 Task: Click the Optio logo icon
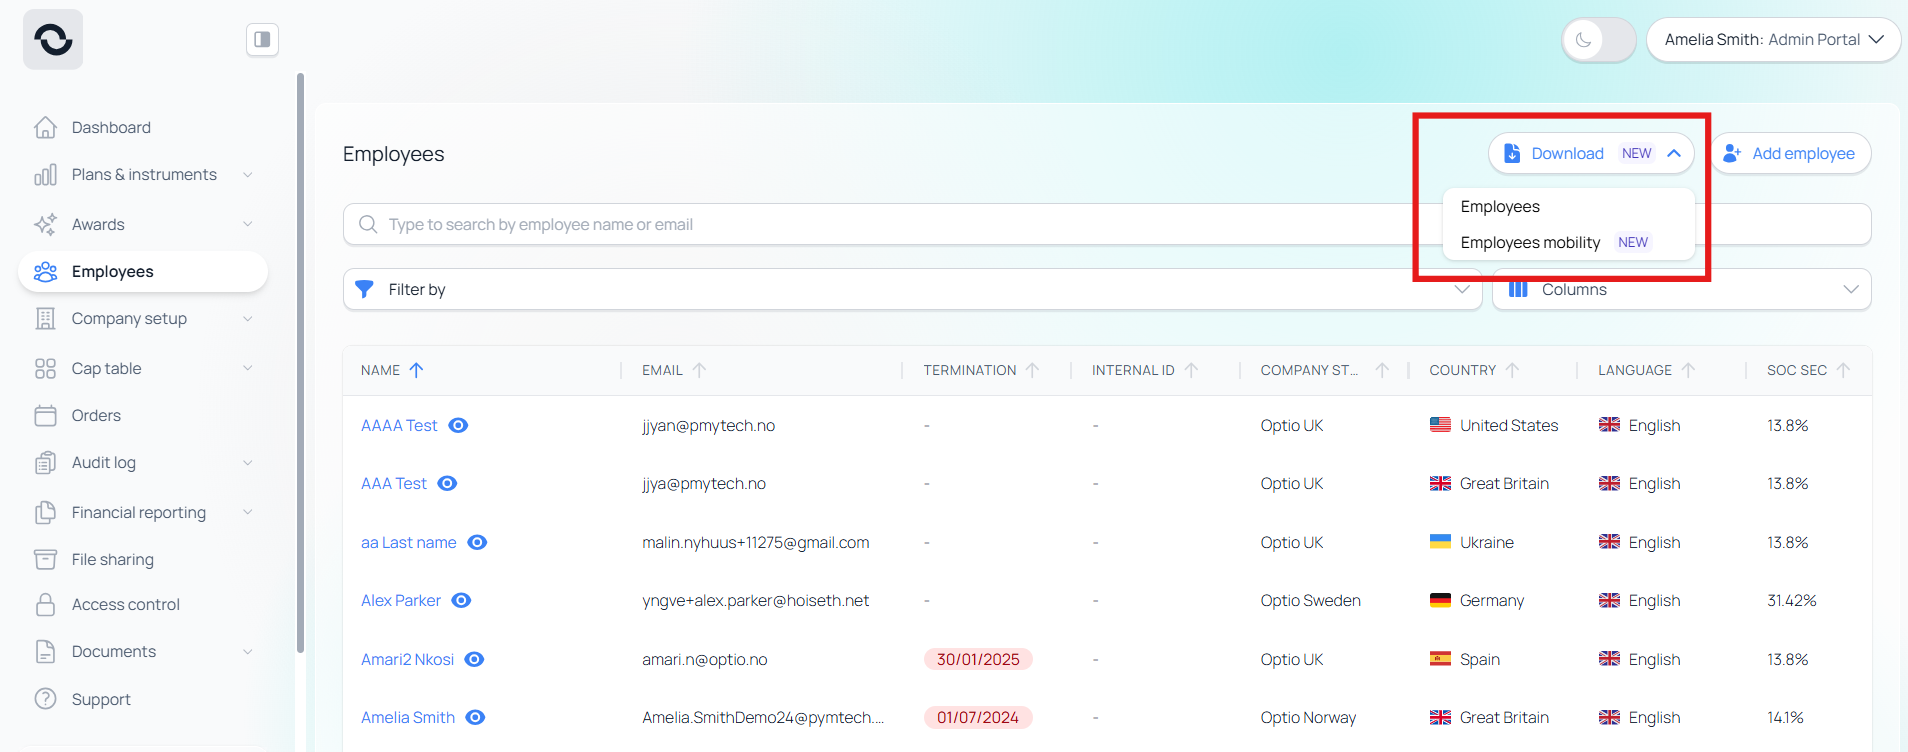pyautogui.click(x=53, y=40)
